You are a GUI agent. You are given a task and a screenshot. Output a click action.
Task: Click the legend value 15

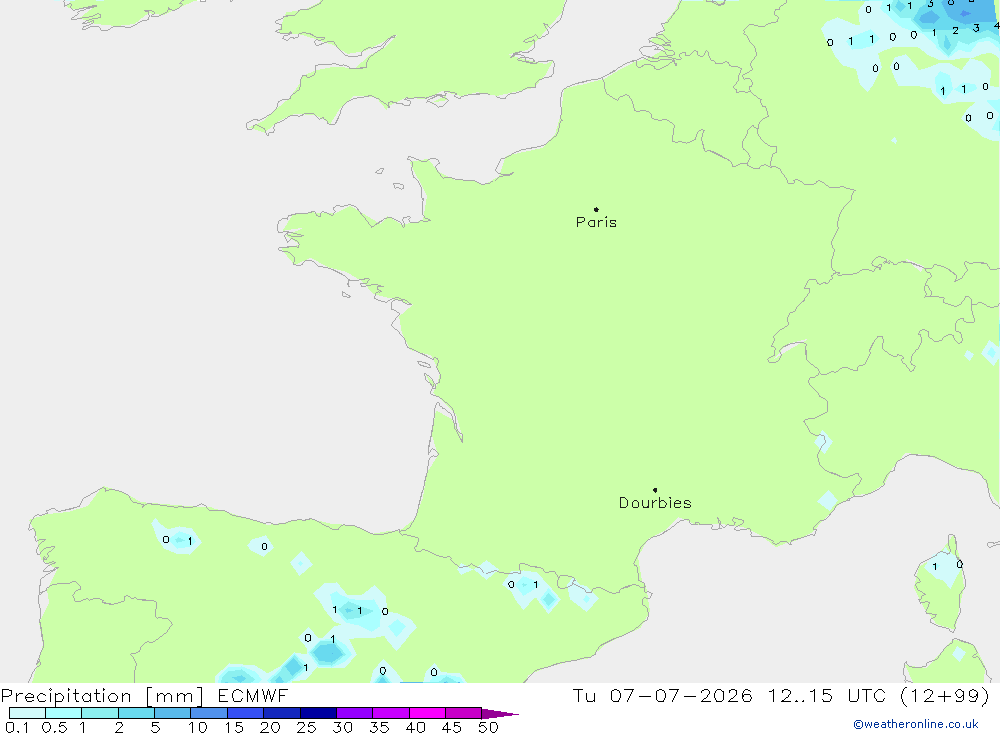(234, 727)
